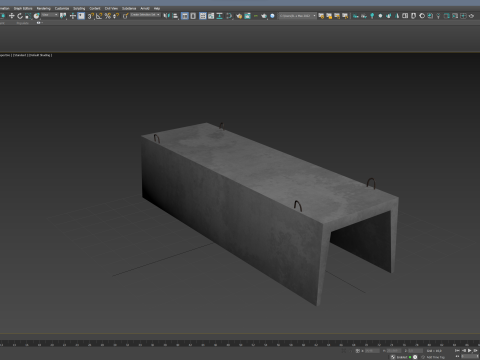Click the current frame number field
Image resolution: width=480 pixels, height=360 pixels.
click(470, 356)
